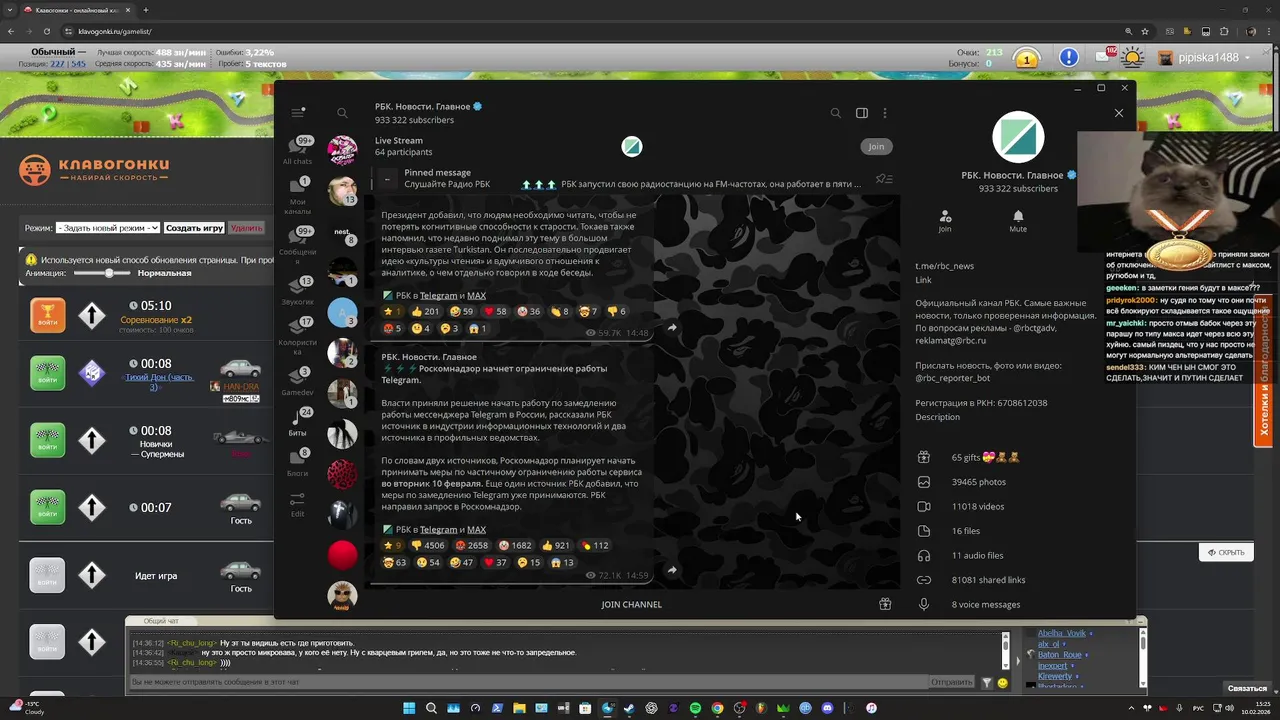
Task: Enter the Соревнование x2 race
Action: click(x=47, y=315)
